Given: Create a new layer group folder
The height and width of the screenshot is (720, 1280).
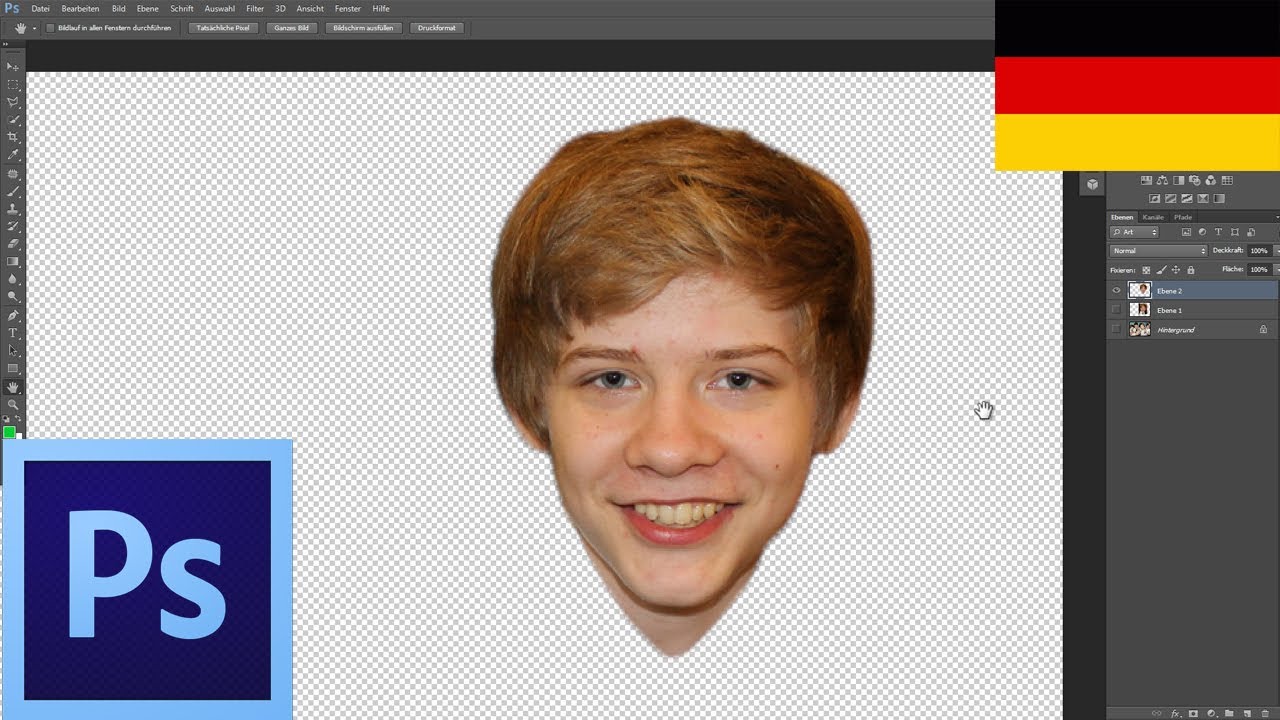Looking at the screenshot, I should coord(1229,713).
